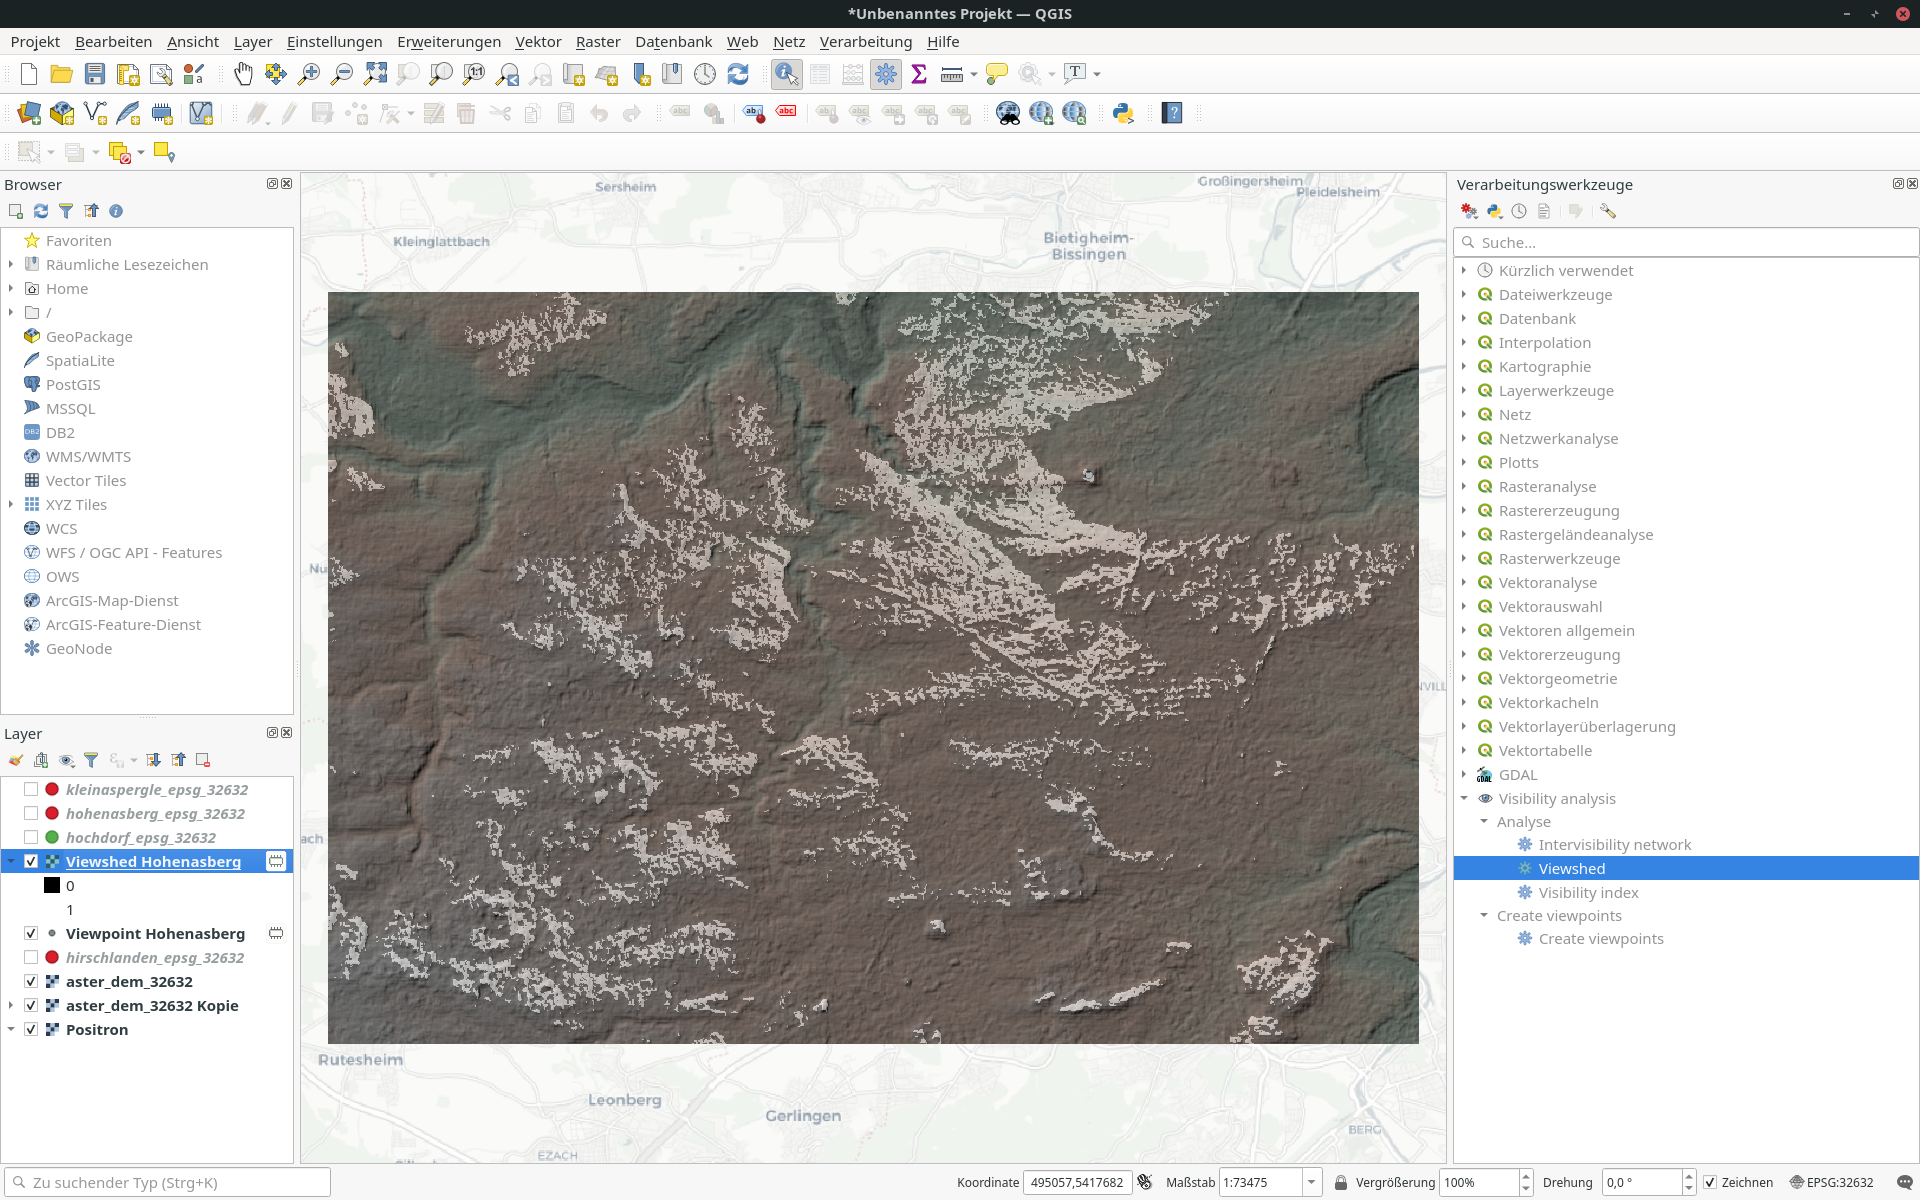Select the Intervisibility network algorithm
Image resolution: width=1920 pixels, height=1200 pixels.
1614,844
